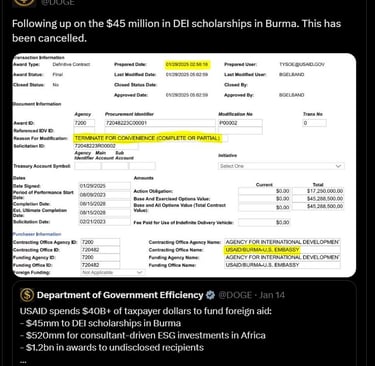Click the @DOGE handle in quoted post
The height and width of the screenshot is (366, 375).
pos(235,295)
